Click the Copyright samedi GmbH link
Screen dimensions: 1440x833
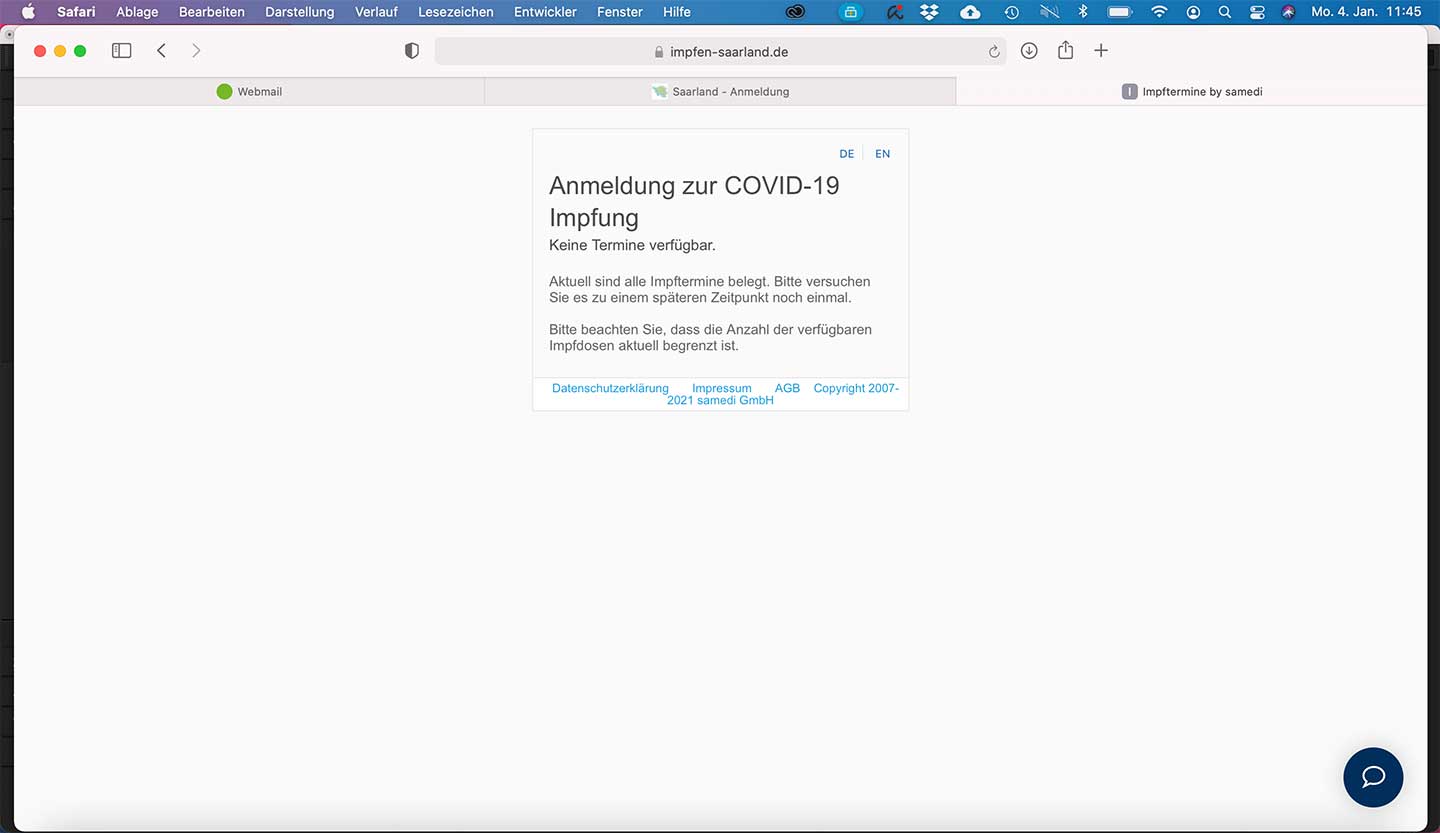click(783, 394)
